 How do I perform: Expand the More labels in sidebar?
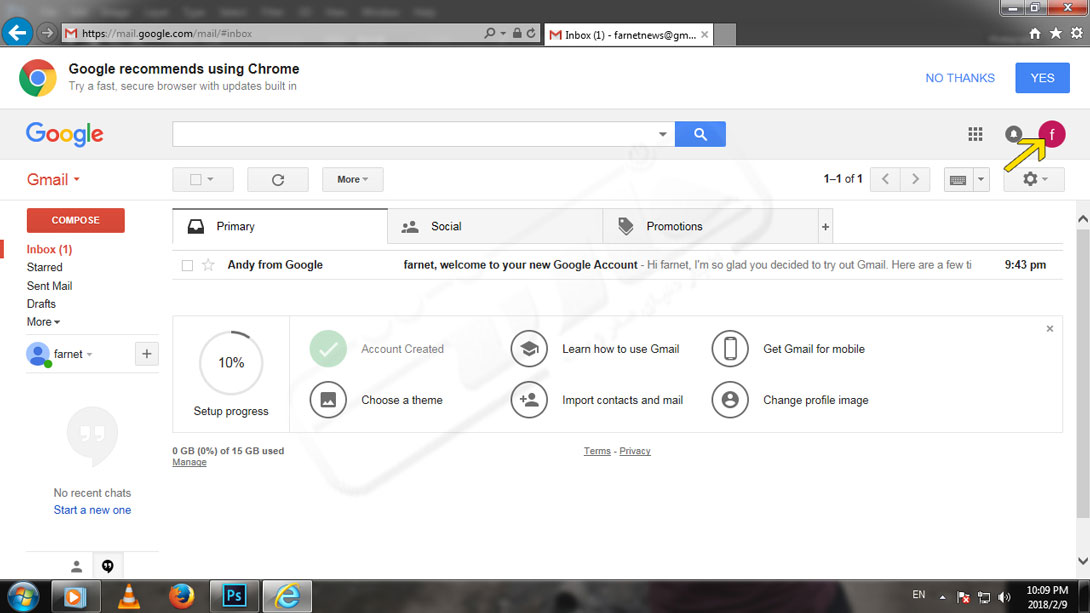coord(43,322)
